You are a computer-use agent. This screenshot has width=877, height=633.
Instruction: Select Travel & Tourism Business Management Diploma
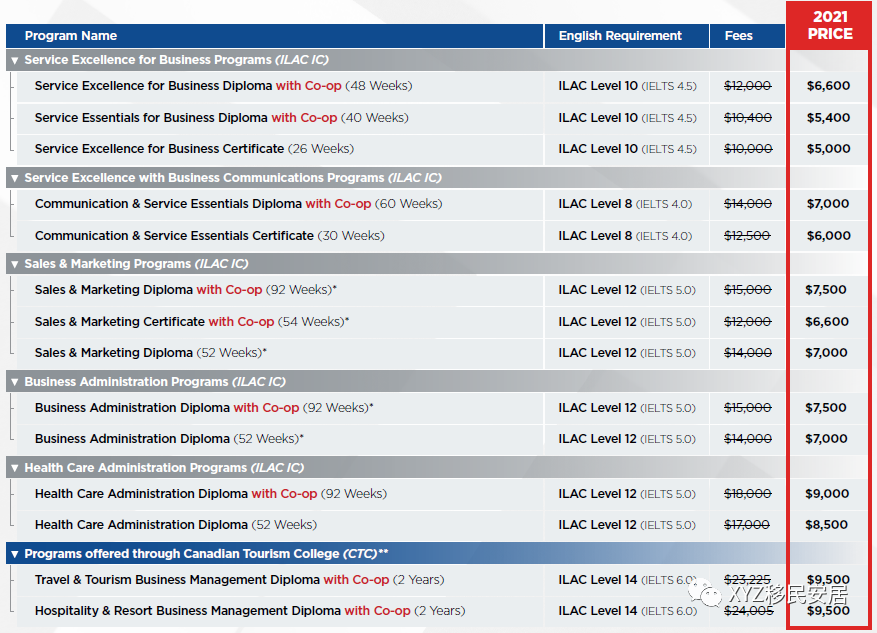coord(239,580)
